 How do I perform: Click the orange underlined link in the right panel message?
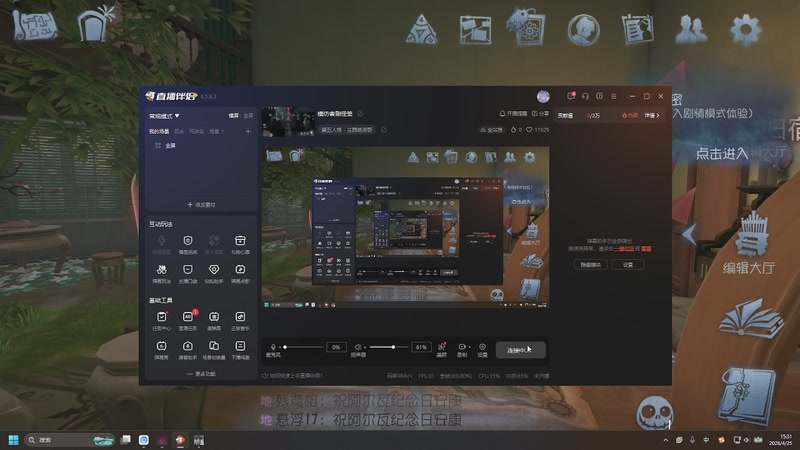623,248
